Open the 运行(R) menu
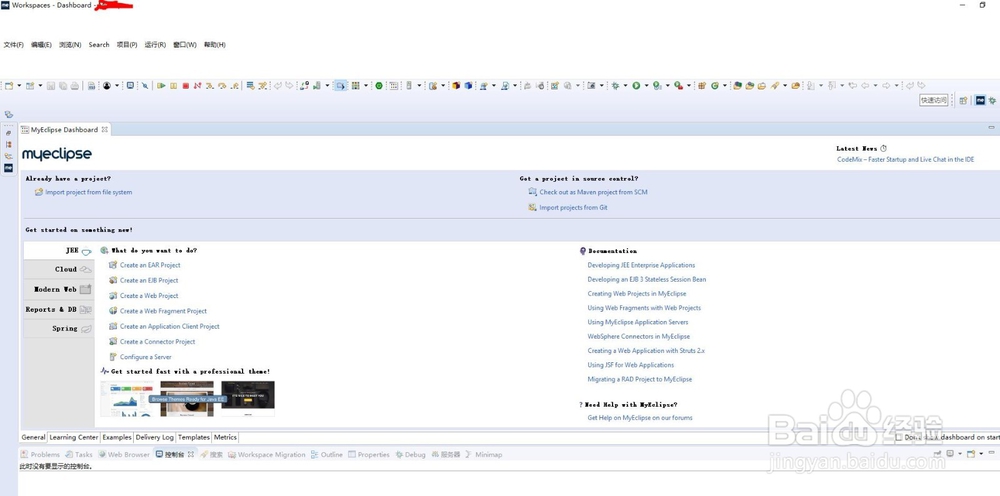The width and height of the screenshot is (1000, 496). (x=155, y=45)
